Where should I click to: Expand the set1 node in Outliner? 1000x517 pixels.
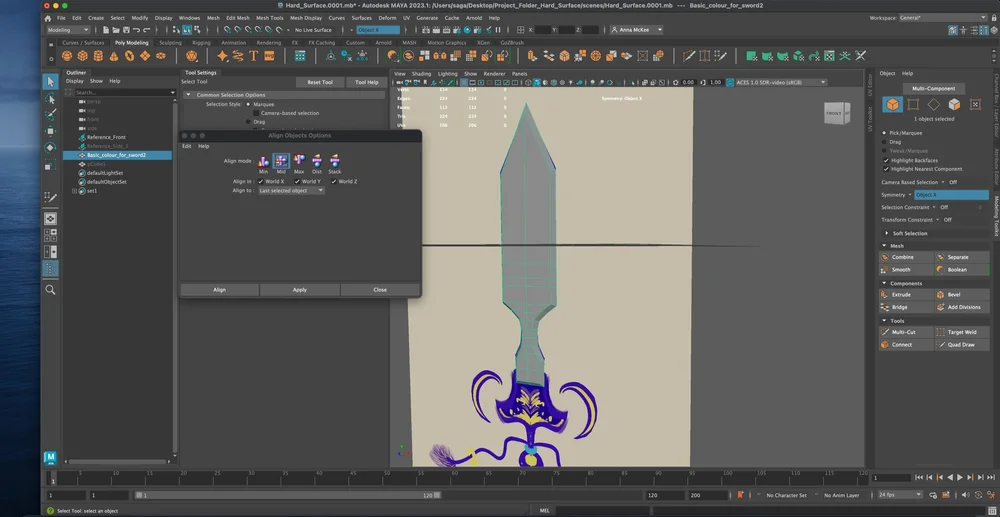coord(74,191)
